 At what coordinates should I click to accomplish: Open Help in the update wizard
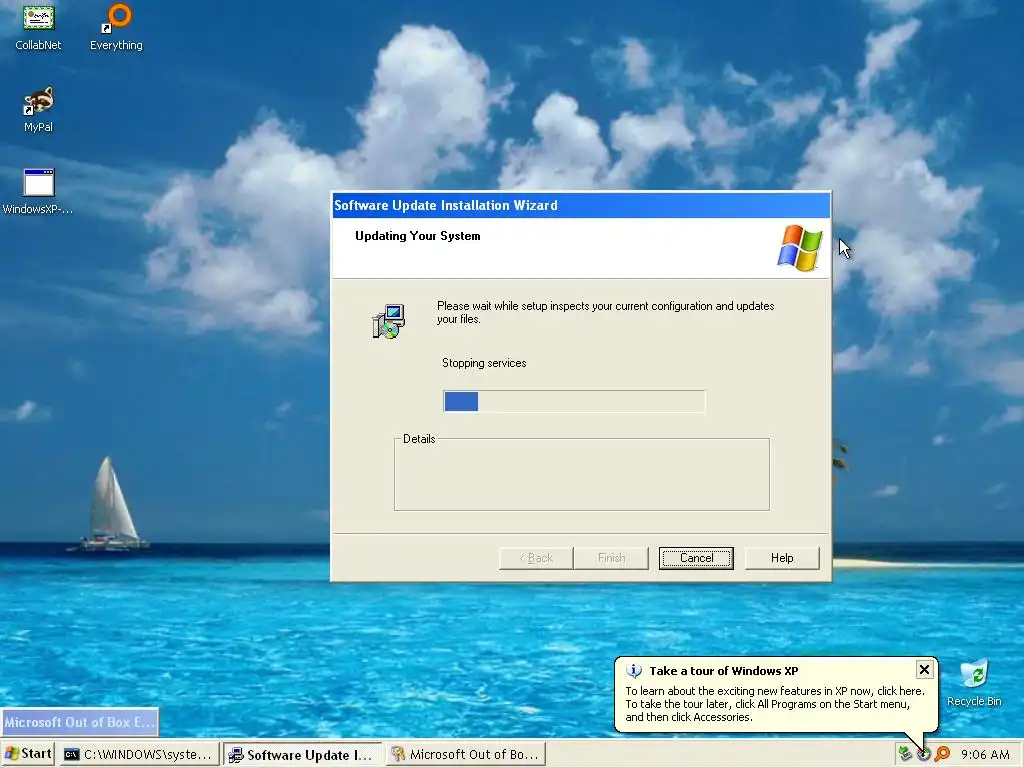tap(782, 558)
